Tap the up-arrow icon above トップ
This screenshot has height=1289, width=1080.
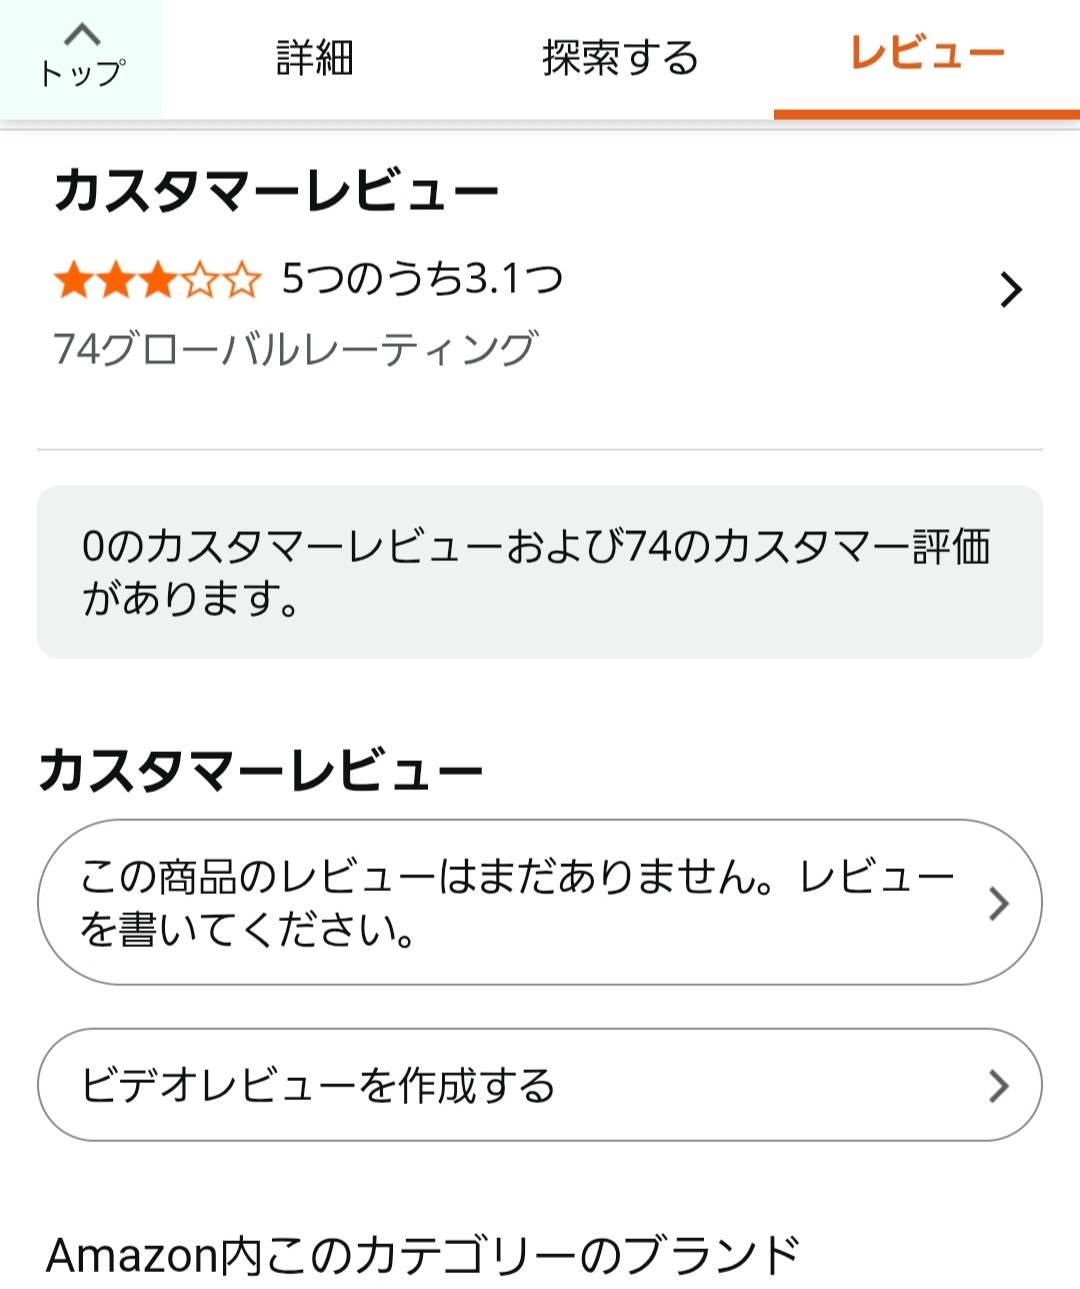tap(82, 35)
